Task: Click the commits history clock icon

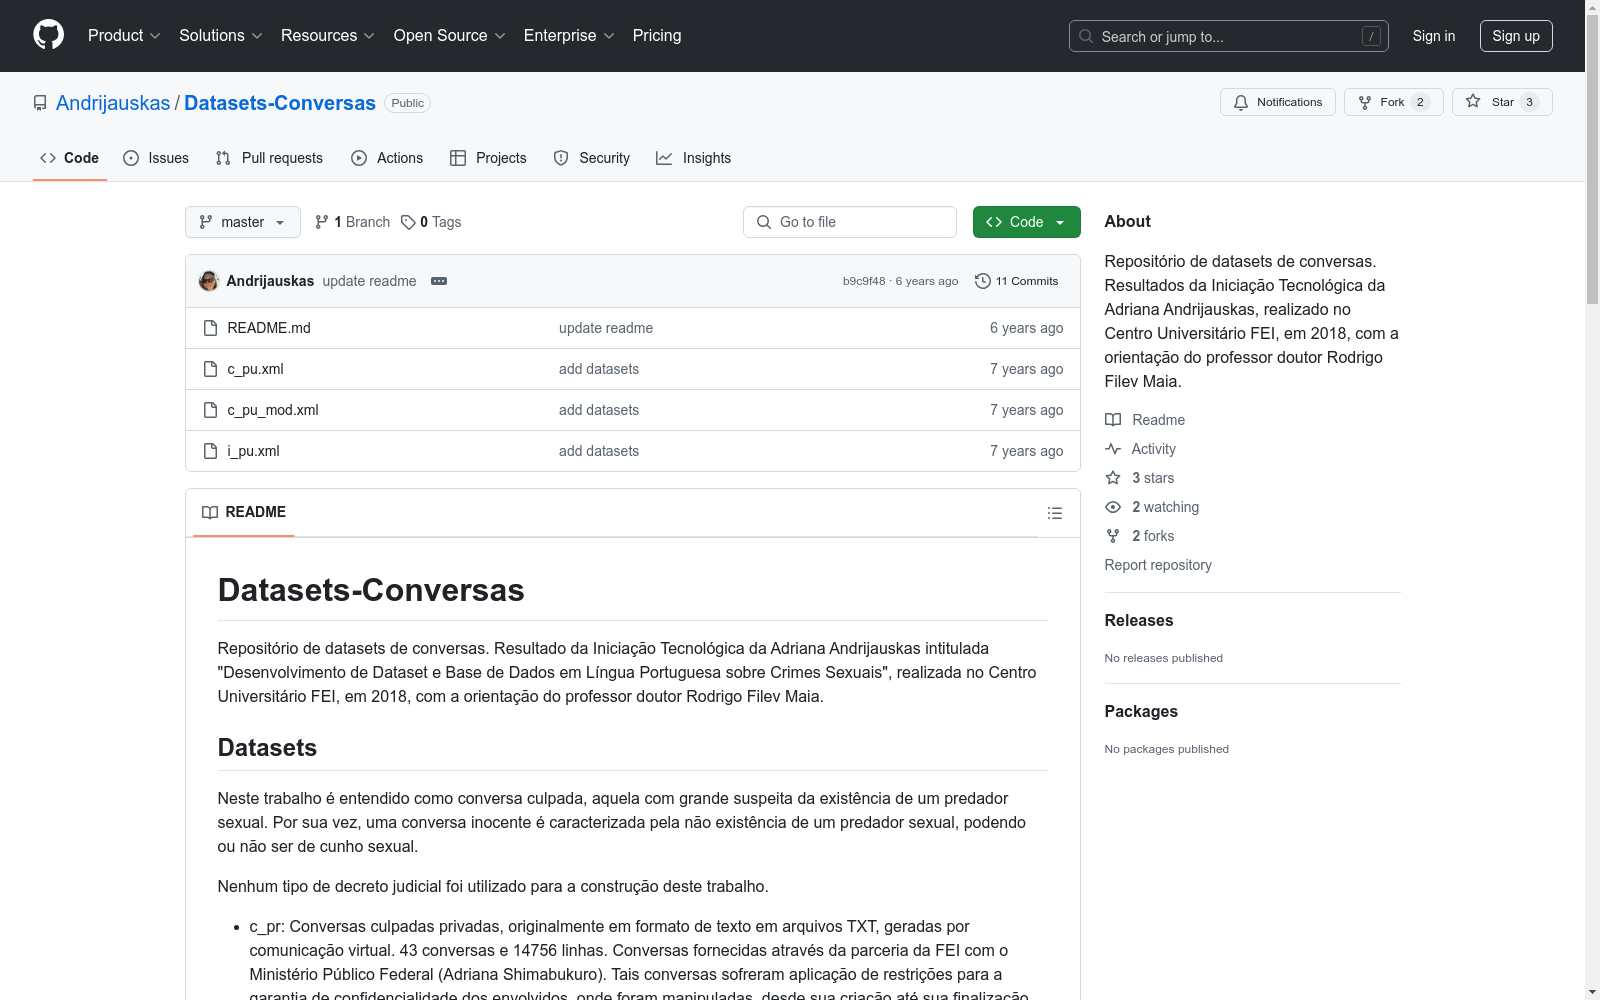Action: coord(983,281)
